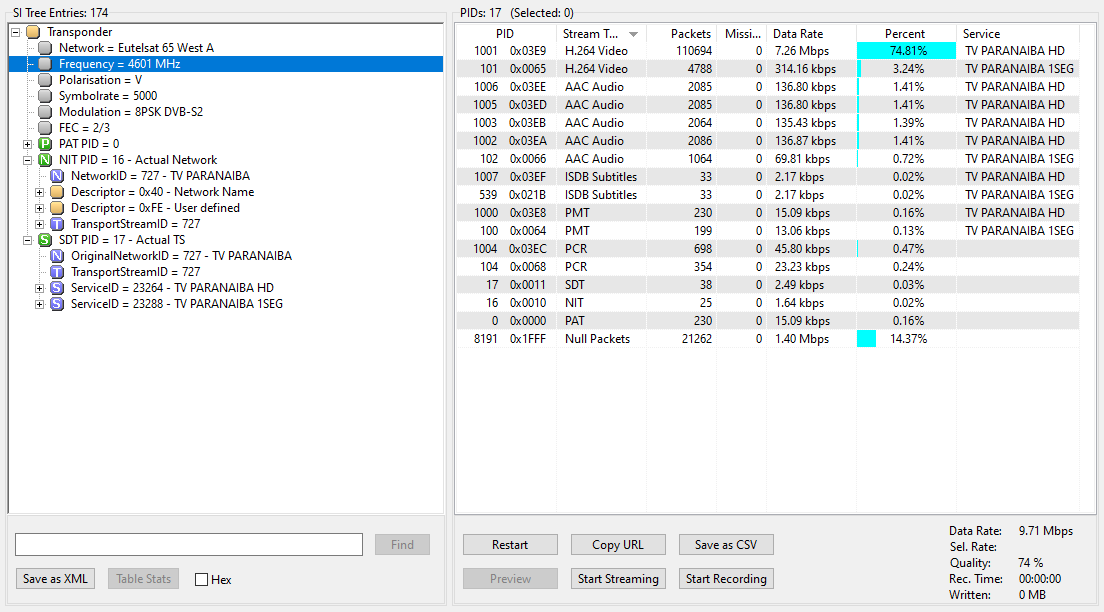1104x612 pixels.
Task: Click the search text field beside Find
Action: click(x=189, y=544)
